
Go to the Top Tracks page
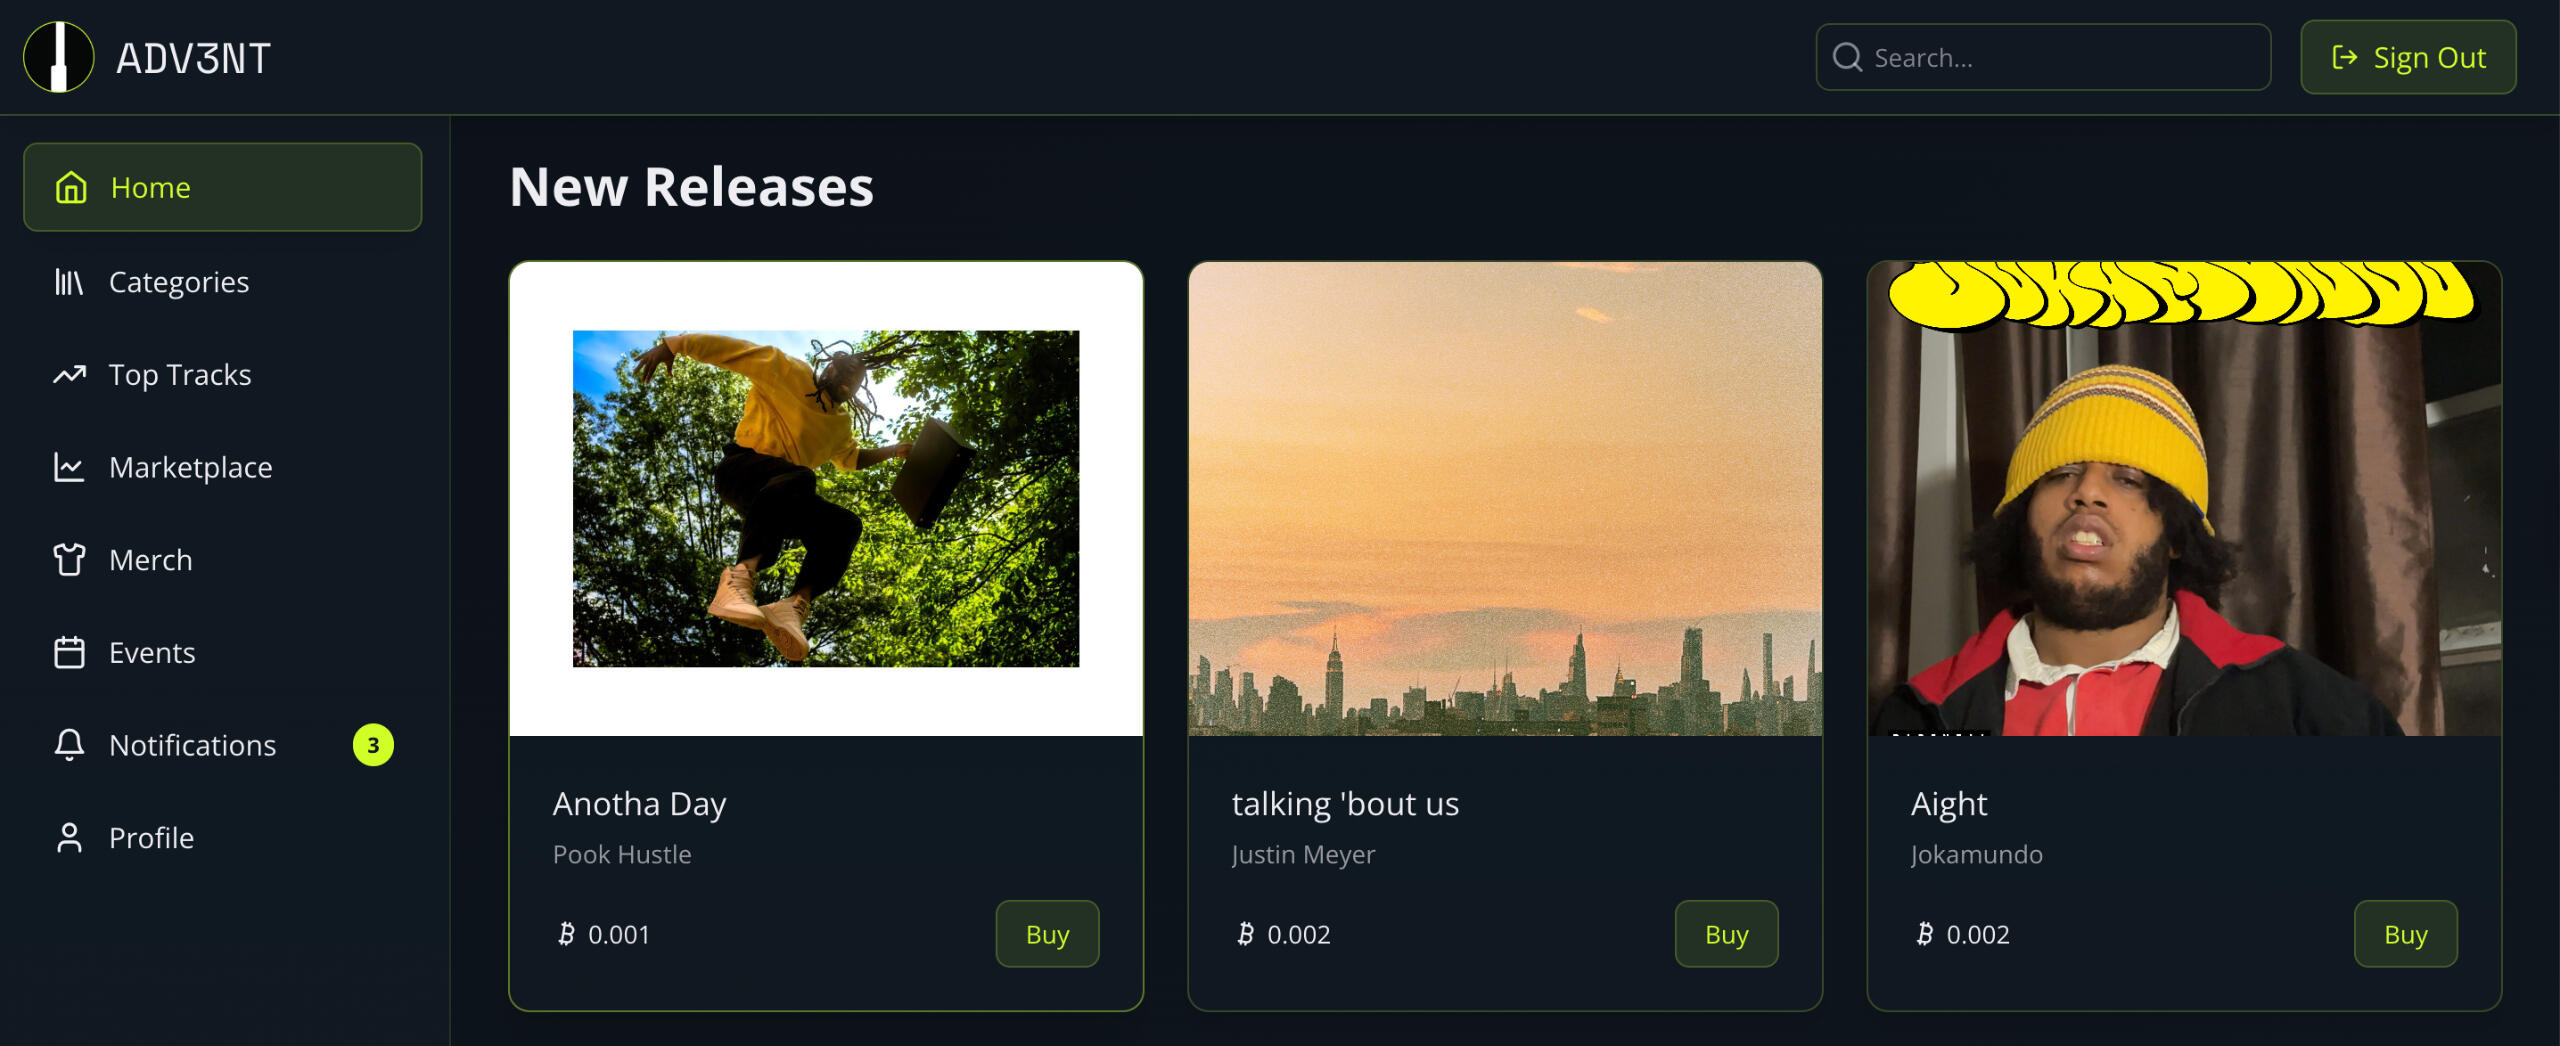point(223,375)
